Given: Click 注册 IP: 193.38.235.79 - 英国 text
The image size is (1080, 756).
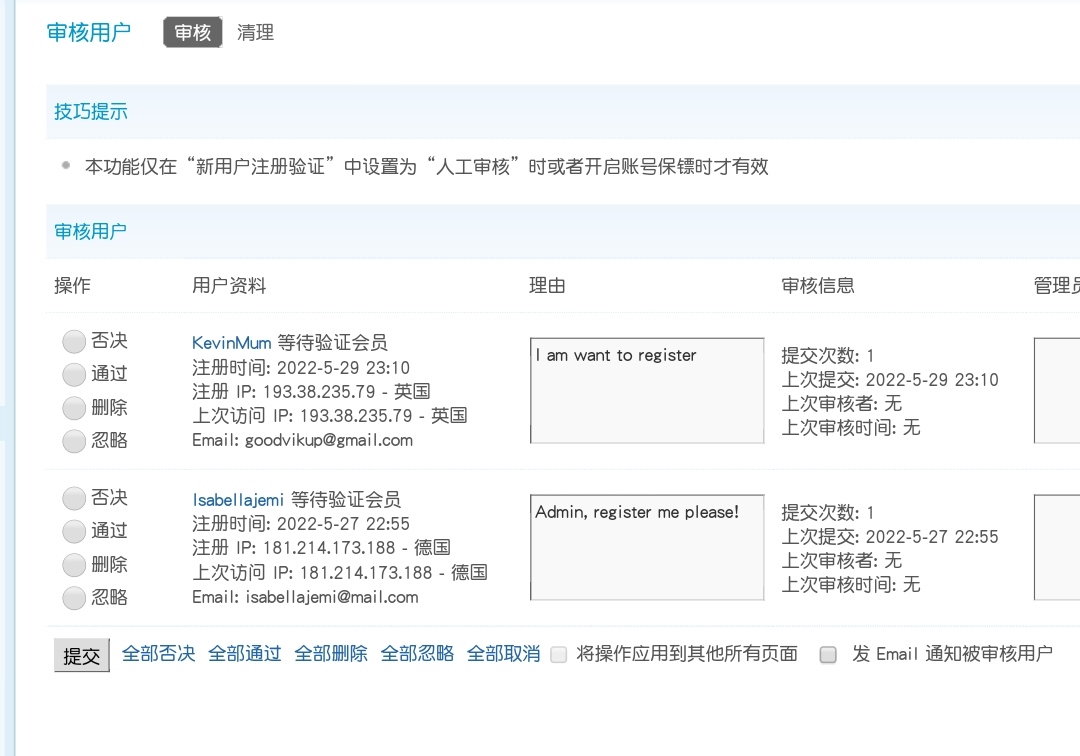Looking at the screenshot, I should [311, 392].
